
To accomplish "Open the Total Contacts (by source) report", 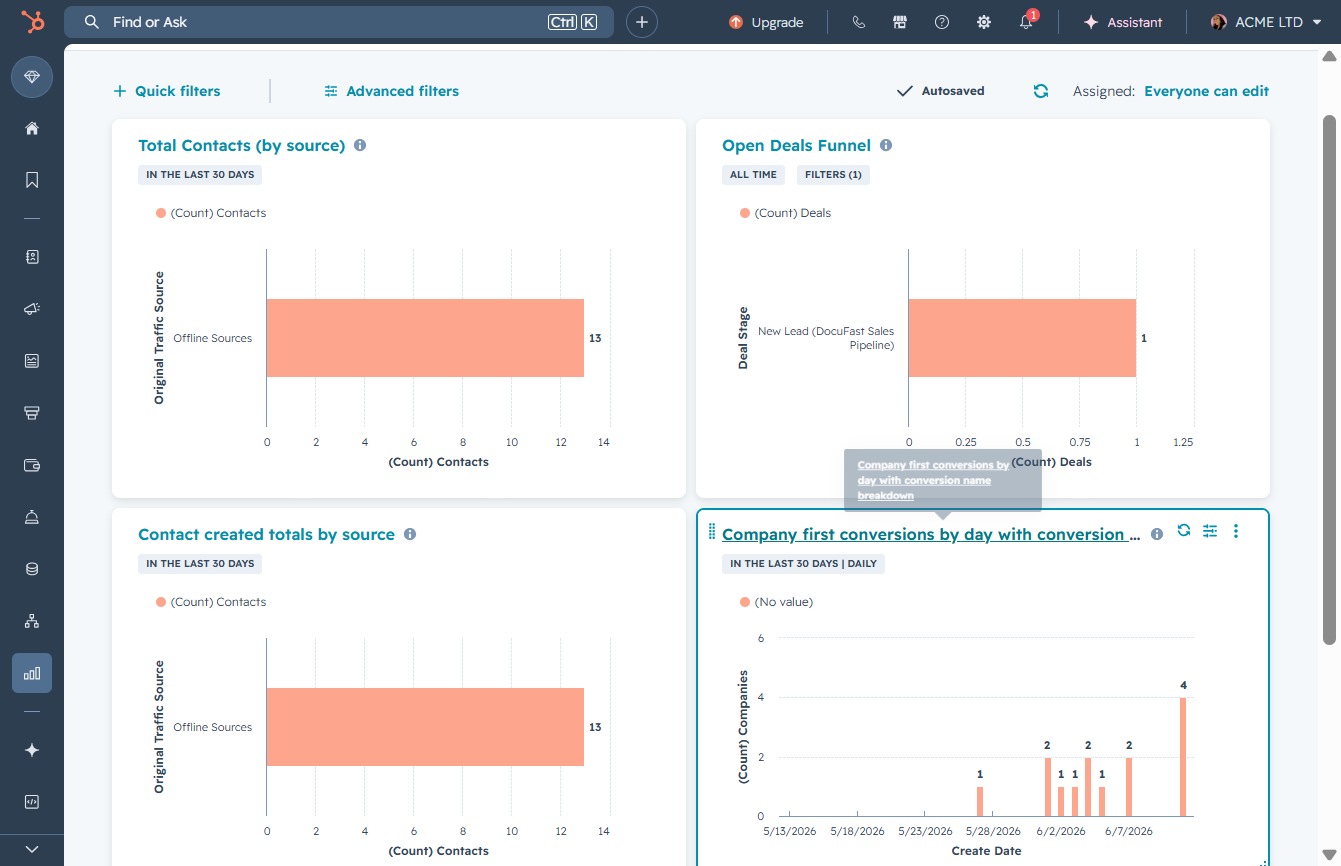I will click(241, 145).
